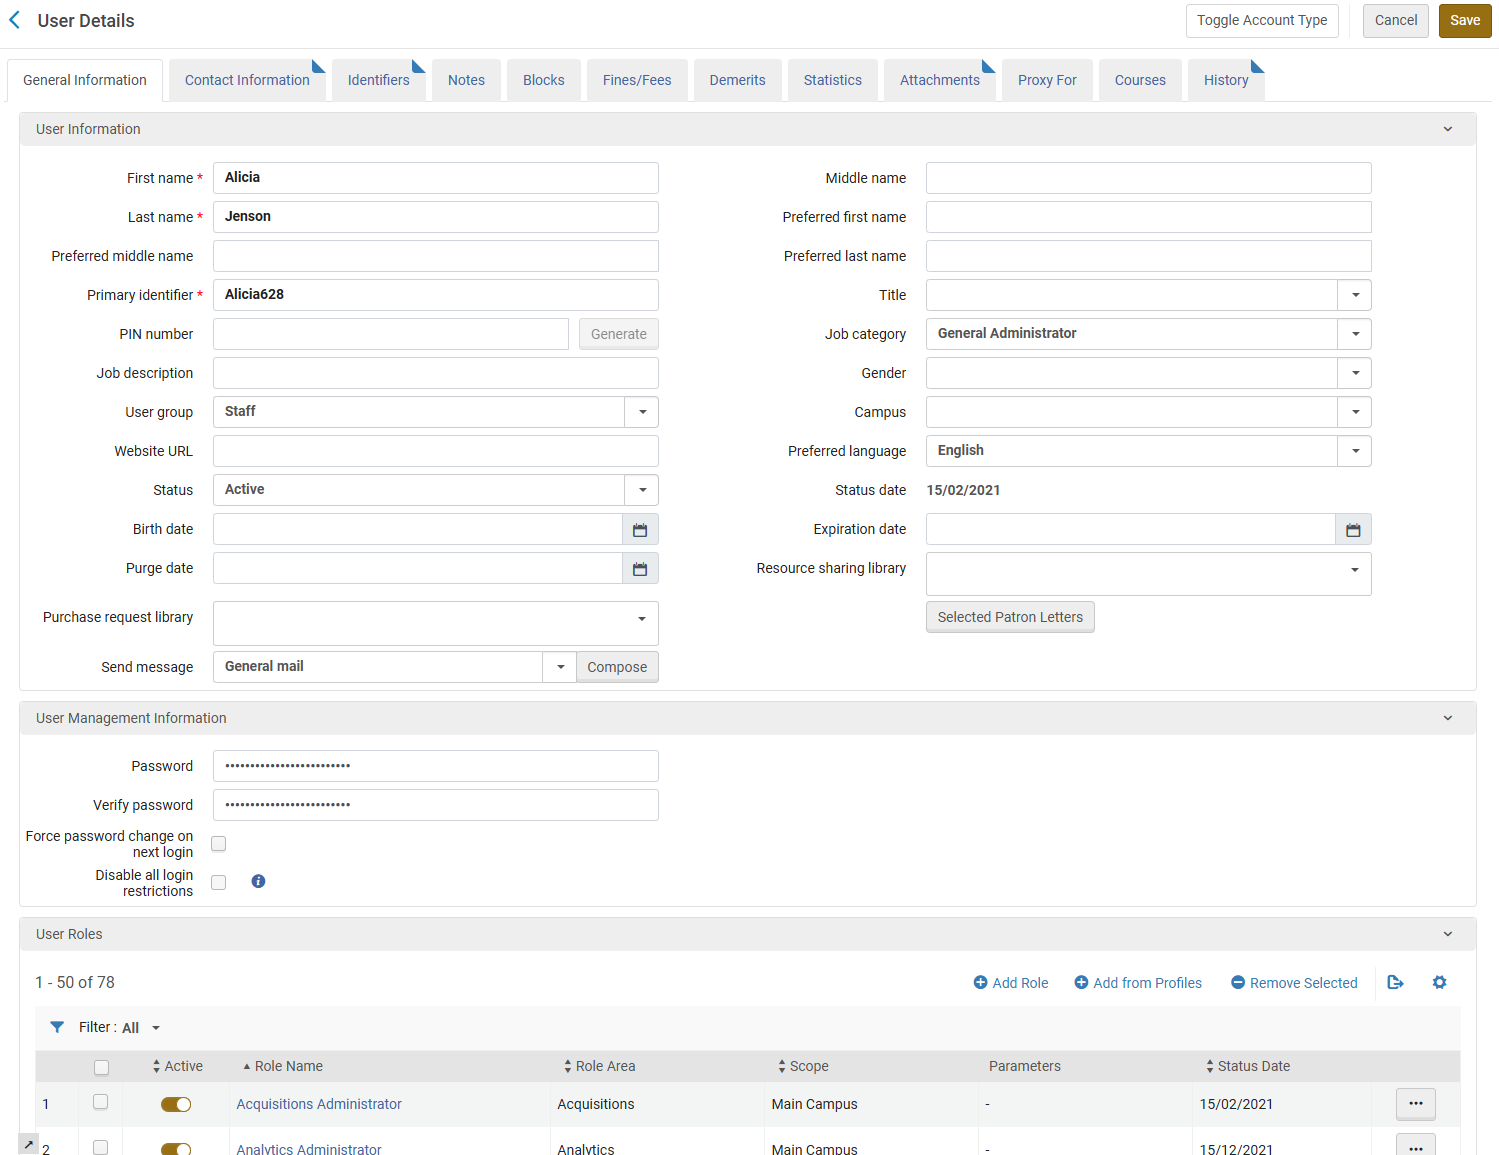Select the Acquisitions Administrator row checkbox
This screenshot has width=1499, height=1155.
(x=100, y=1101)
